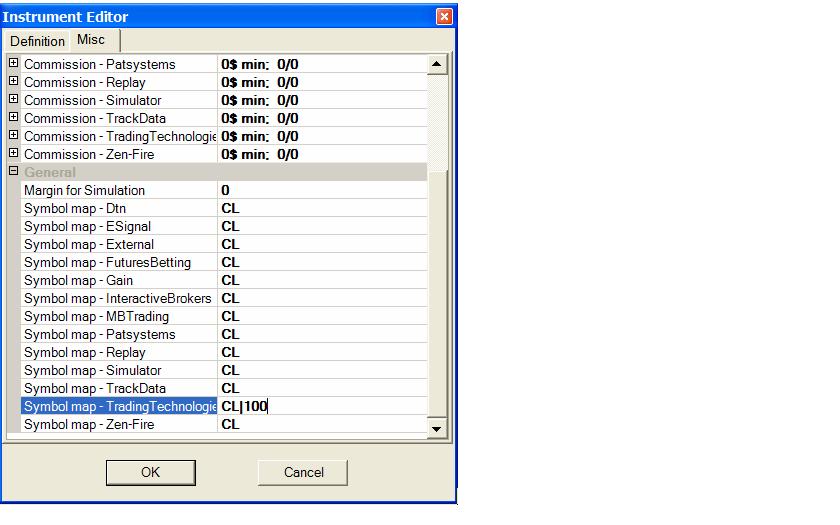The height and width of the screenshot is (525, 840).
Task: Select the Misc tab
Action: [x=91, y=40]
